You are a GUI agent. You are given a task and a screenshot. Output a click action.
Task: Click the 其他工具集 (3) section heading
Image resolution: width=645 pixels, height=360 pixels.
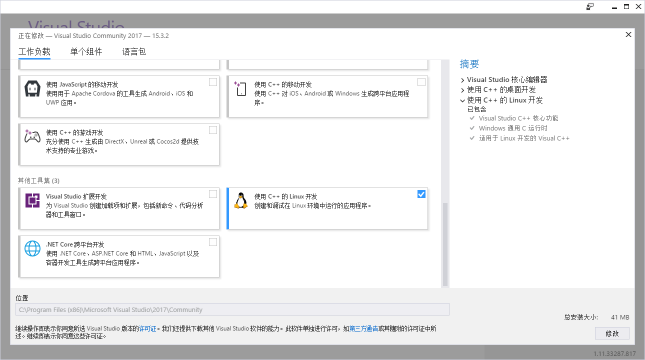tap(39, 181)
